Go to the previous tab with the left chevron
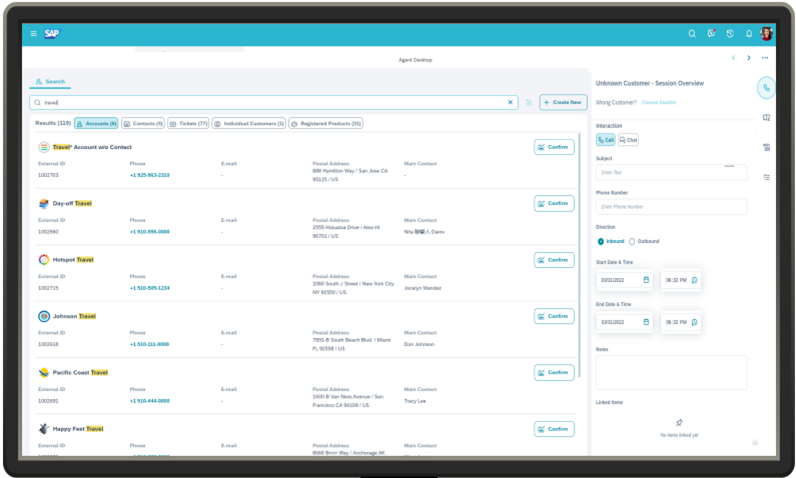Viewport: 796px width, 478px height. (733, 58)
